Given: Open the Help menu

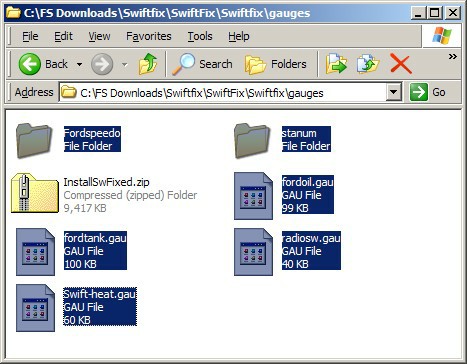Looking at the screenshot, I should [239, 36].
